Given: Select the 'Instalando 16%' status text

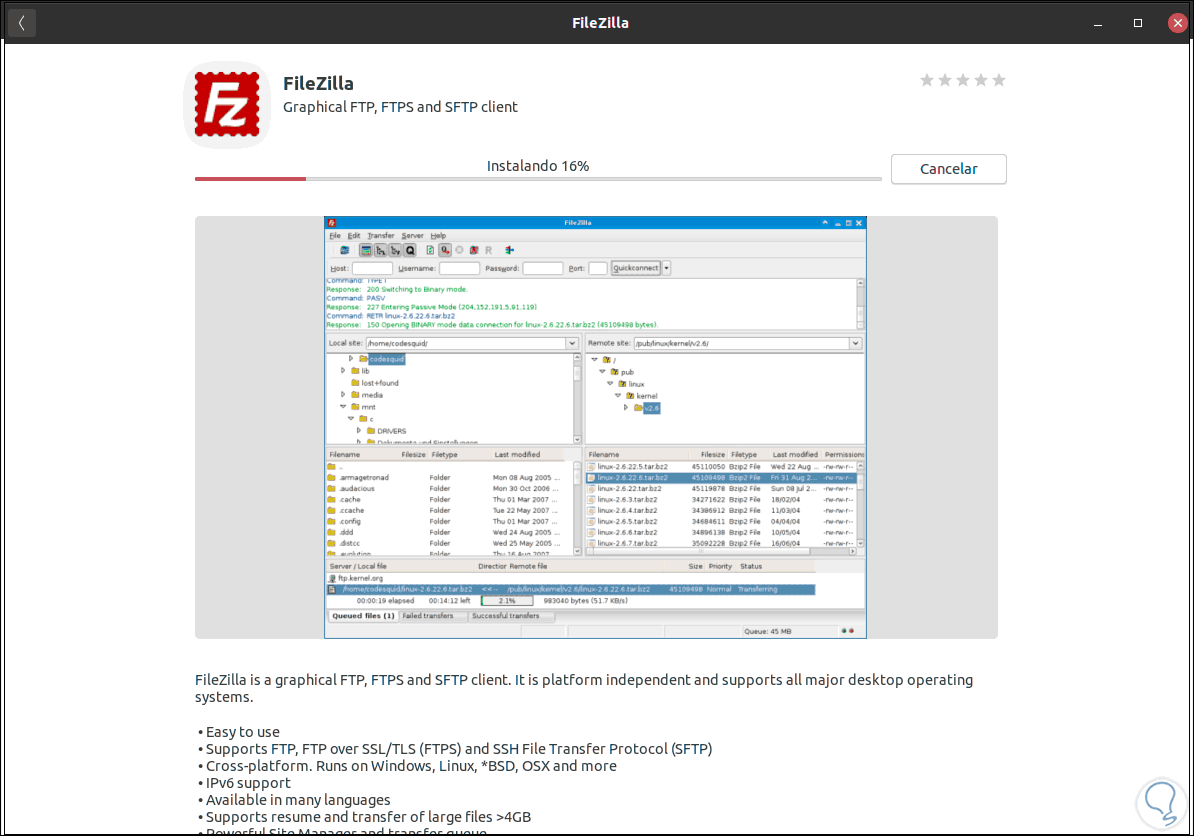Looking at the screenshot, I should pyautogui.click(x=538, y=166).
